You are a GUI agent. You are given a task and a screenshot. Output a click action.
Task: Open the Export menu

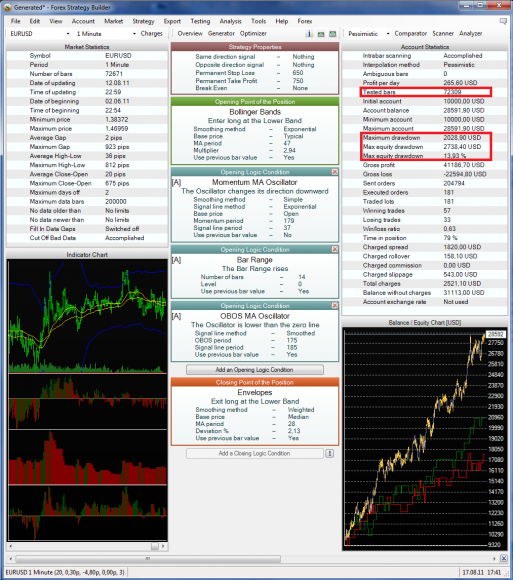[172, 21]
